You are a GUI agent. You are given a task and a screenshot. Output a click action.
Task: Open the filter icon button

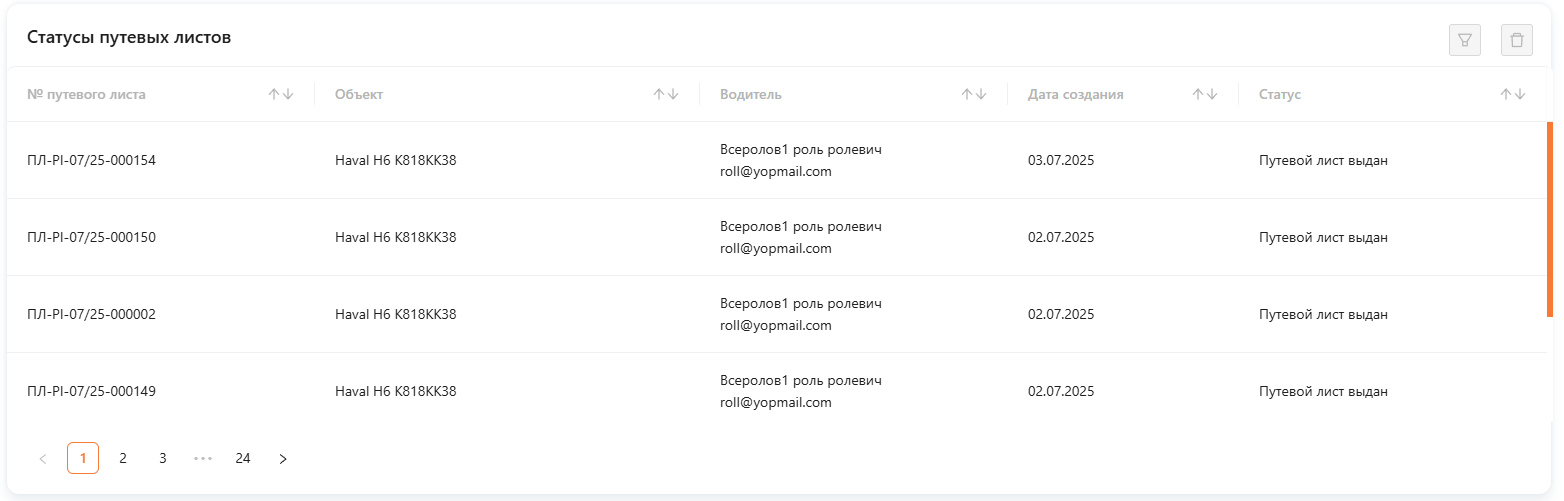coord(1465,40)
